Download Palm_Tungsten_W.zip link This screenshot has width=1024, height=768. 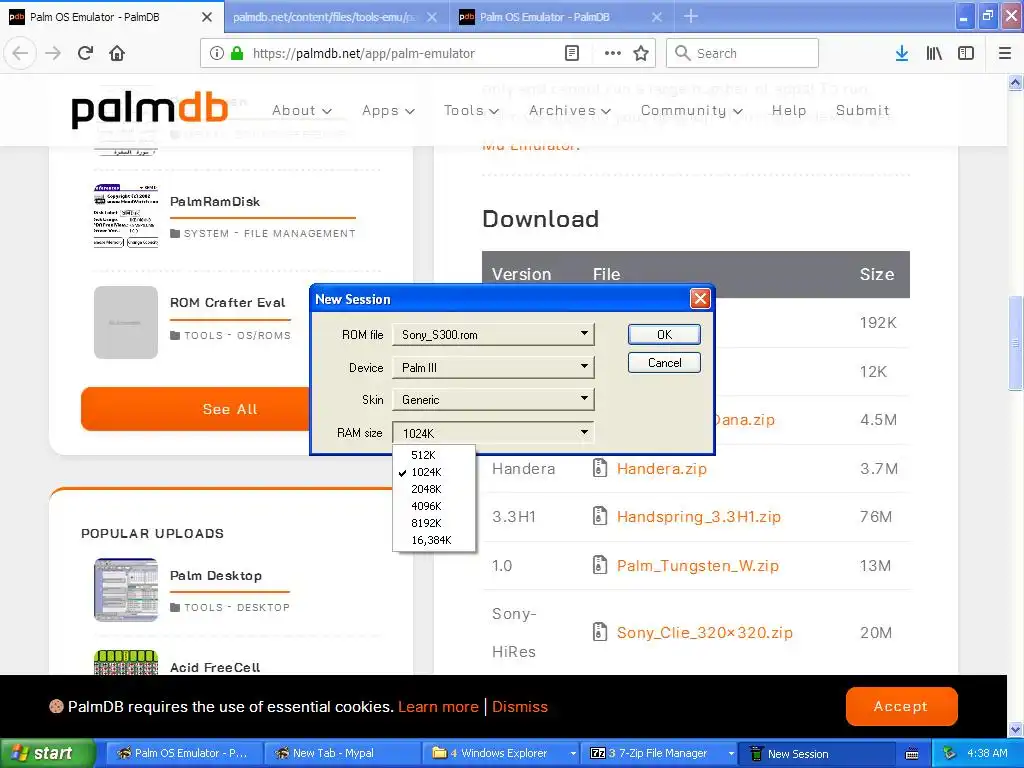(x=697, y=565)
